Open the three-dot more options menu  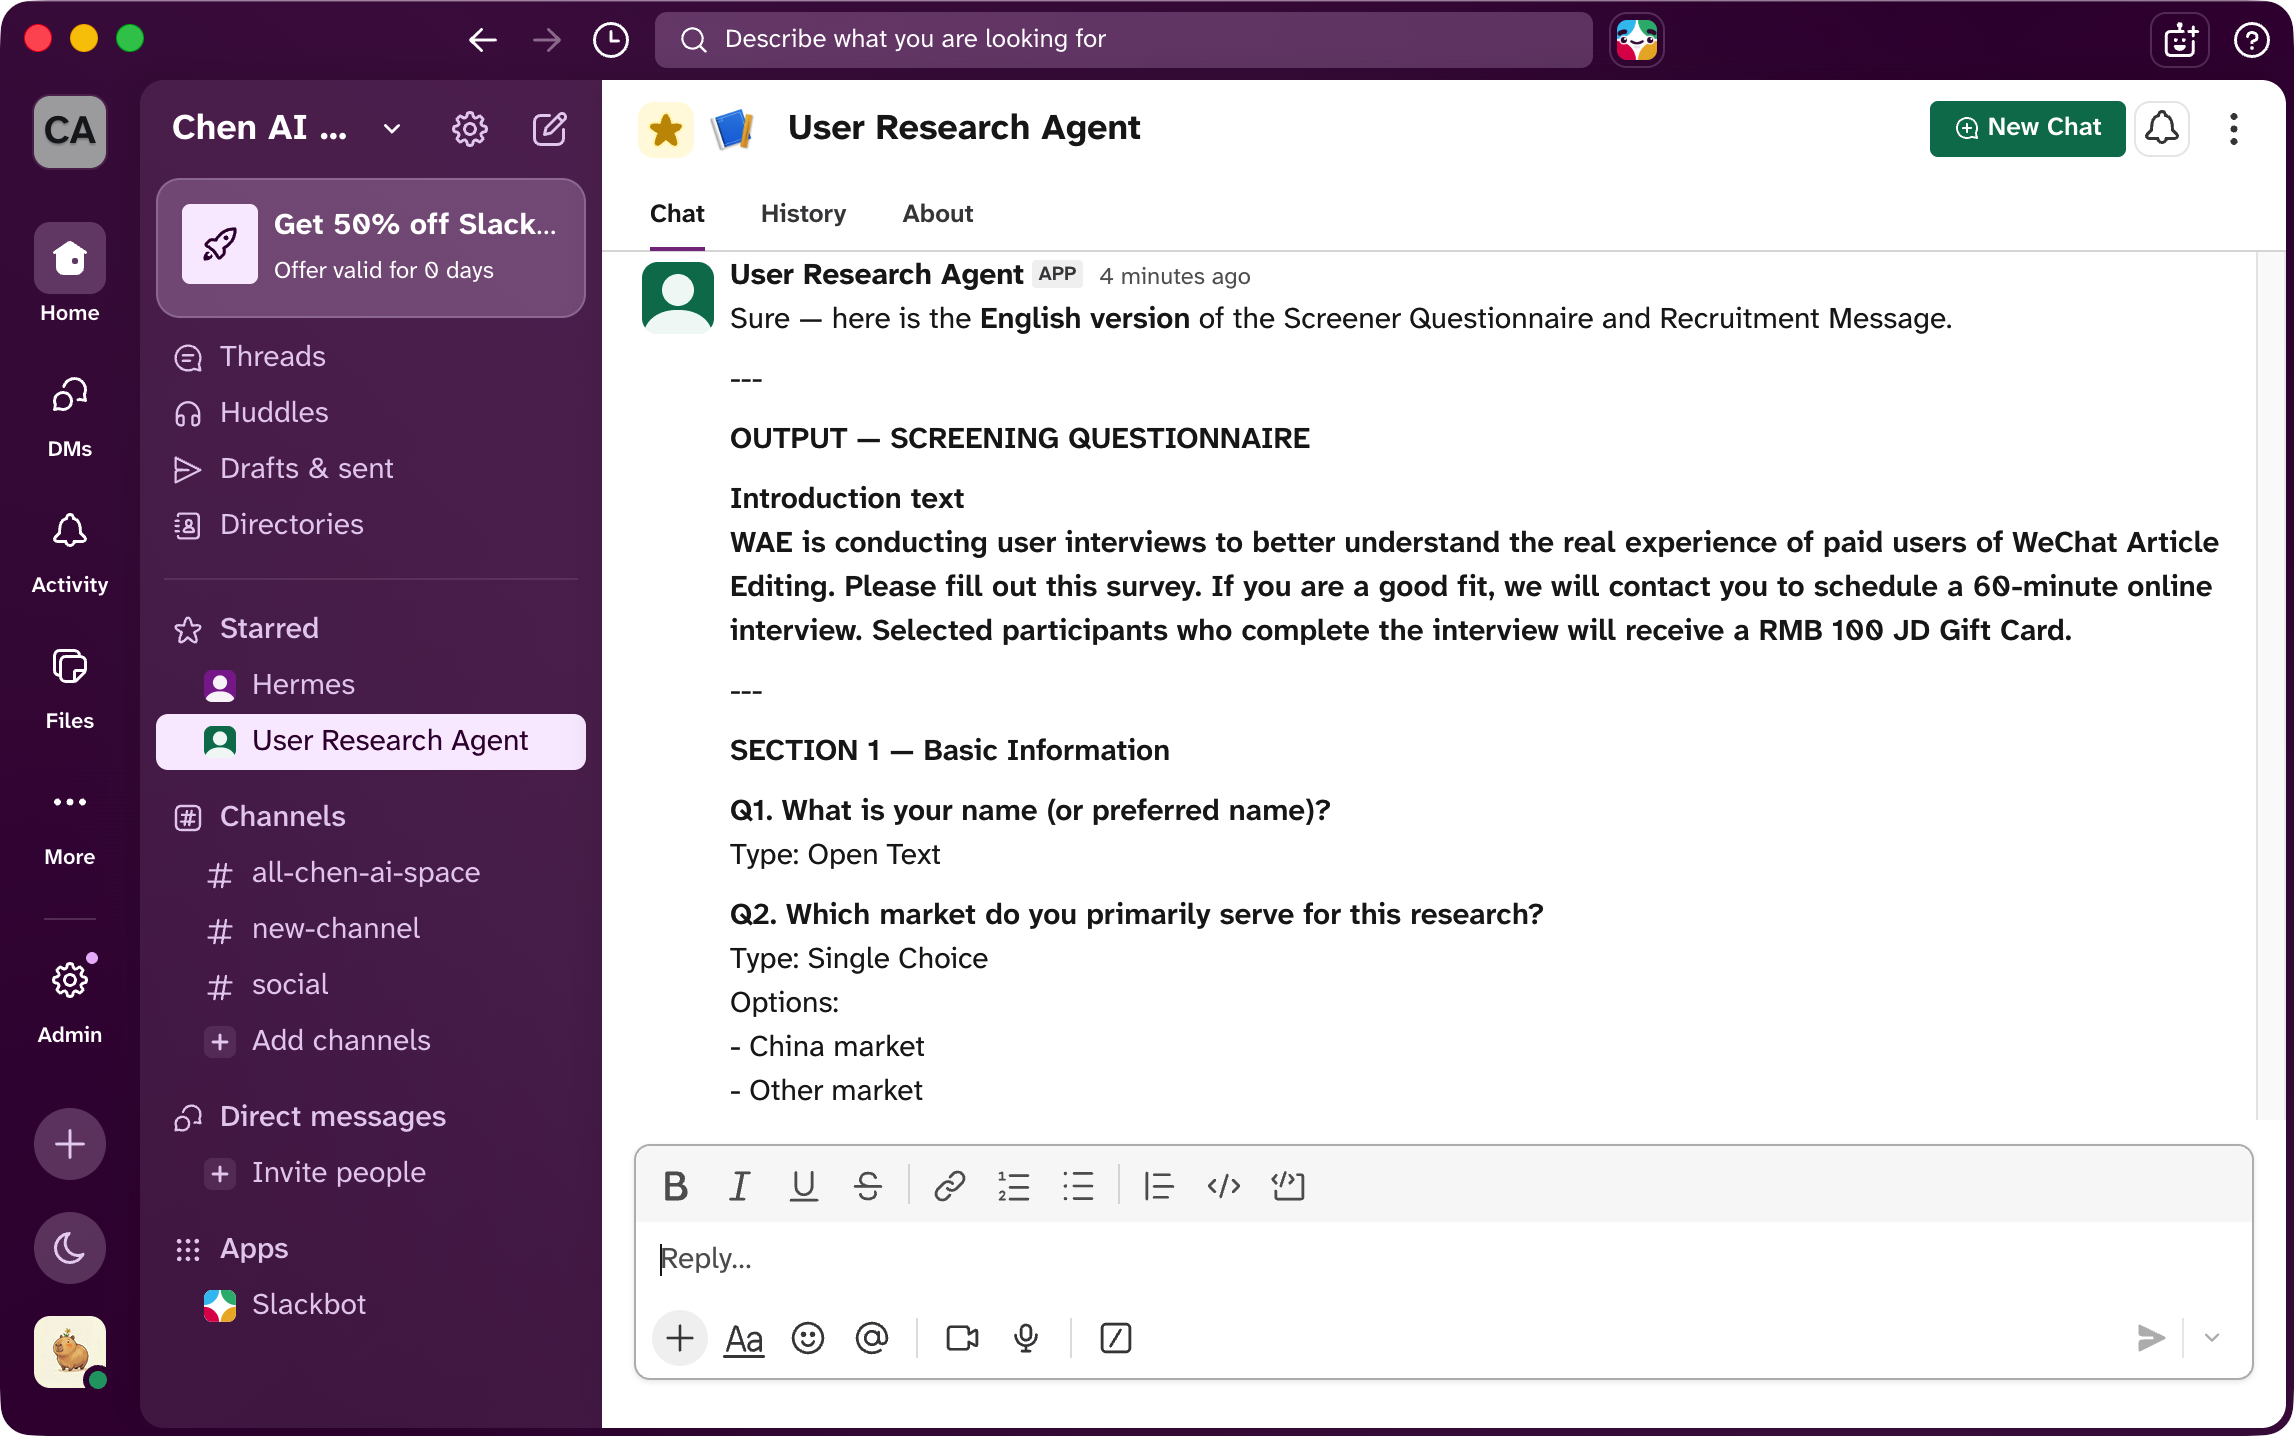pyautogui.click(x=2233, y=129)
